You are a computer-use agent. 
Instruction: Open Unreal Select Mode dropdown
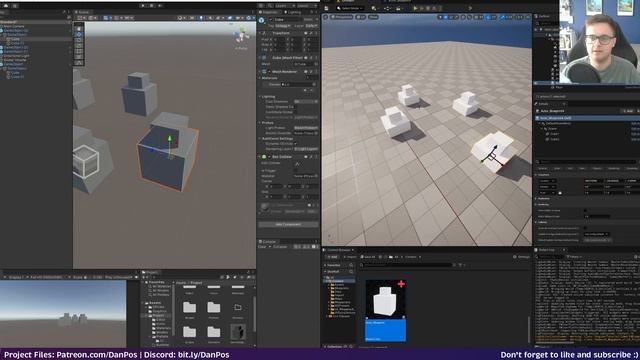[x=350, y=8]
